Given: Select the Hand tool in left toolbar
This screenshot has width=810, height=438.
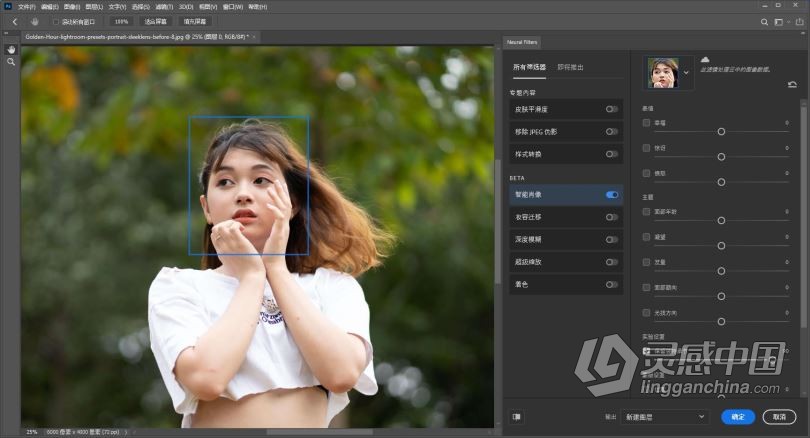Looking at the screenshot, I should (11, 50).
